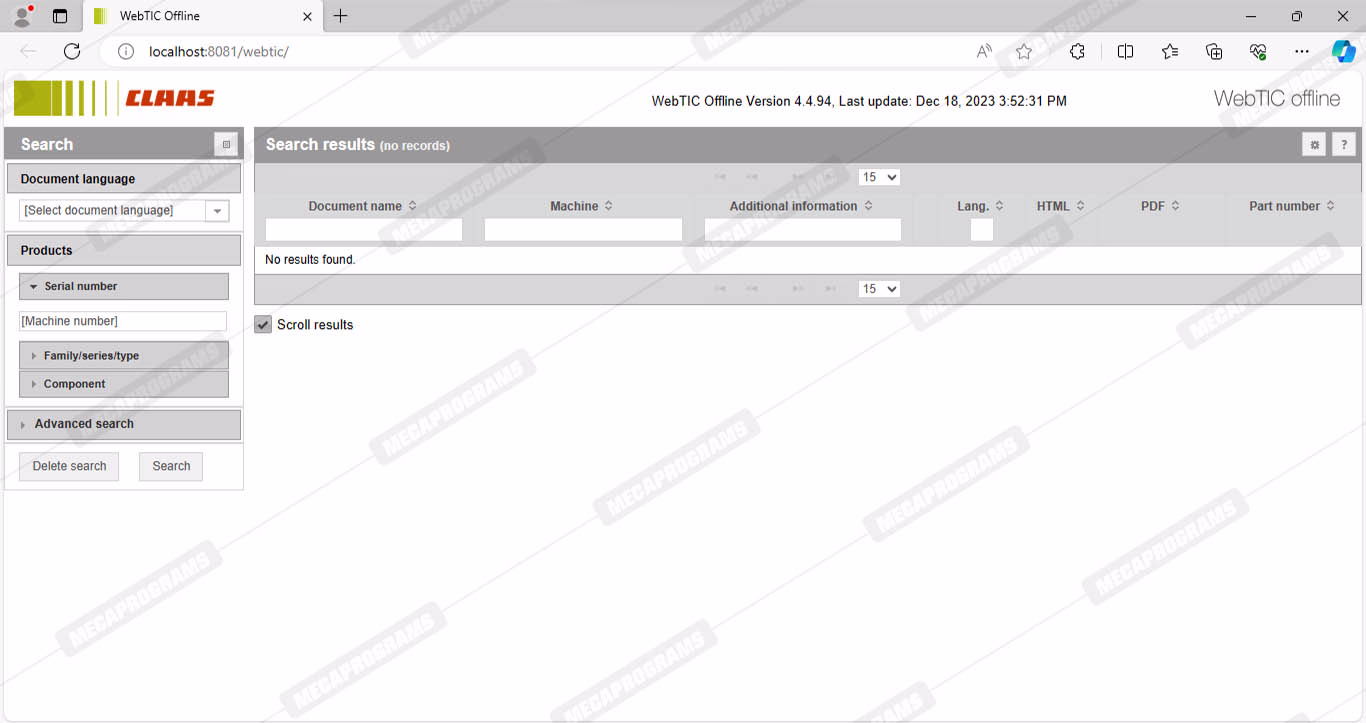Image resolution: width=1366 pixels, height=723 pixels.
Task: Expand the Component section
Action: pos(124,384)
